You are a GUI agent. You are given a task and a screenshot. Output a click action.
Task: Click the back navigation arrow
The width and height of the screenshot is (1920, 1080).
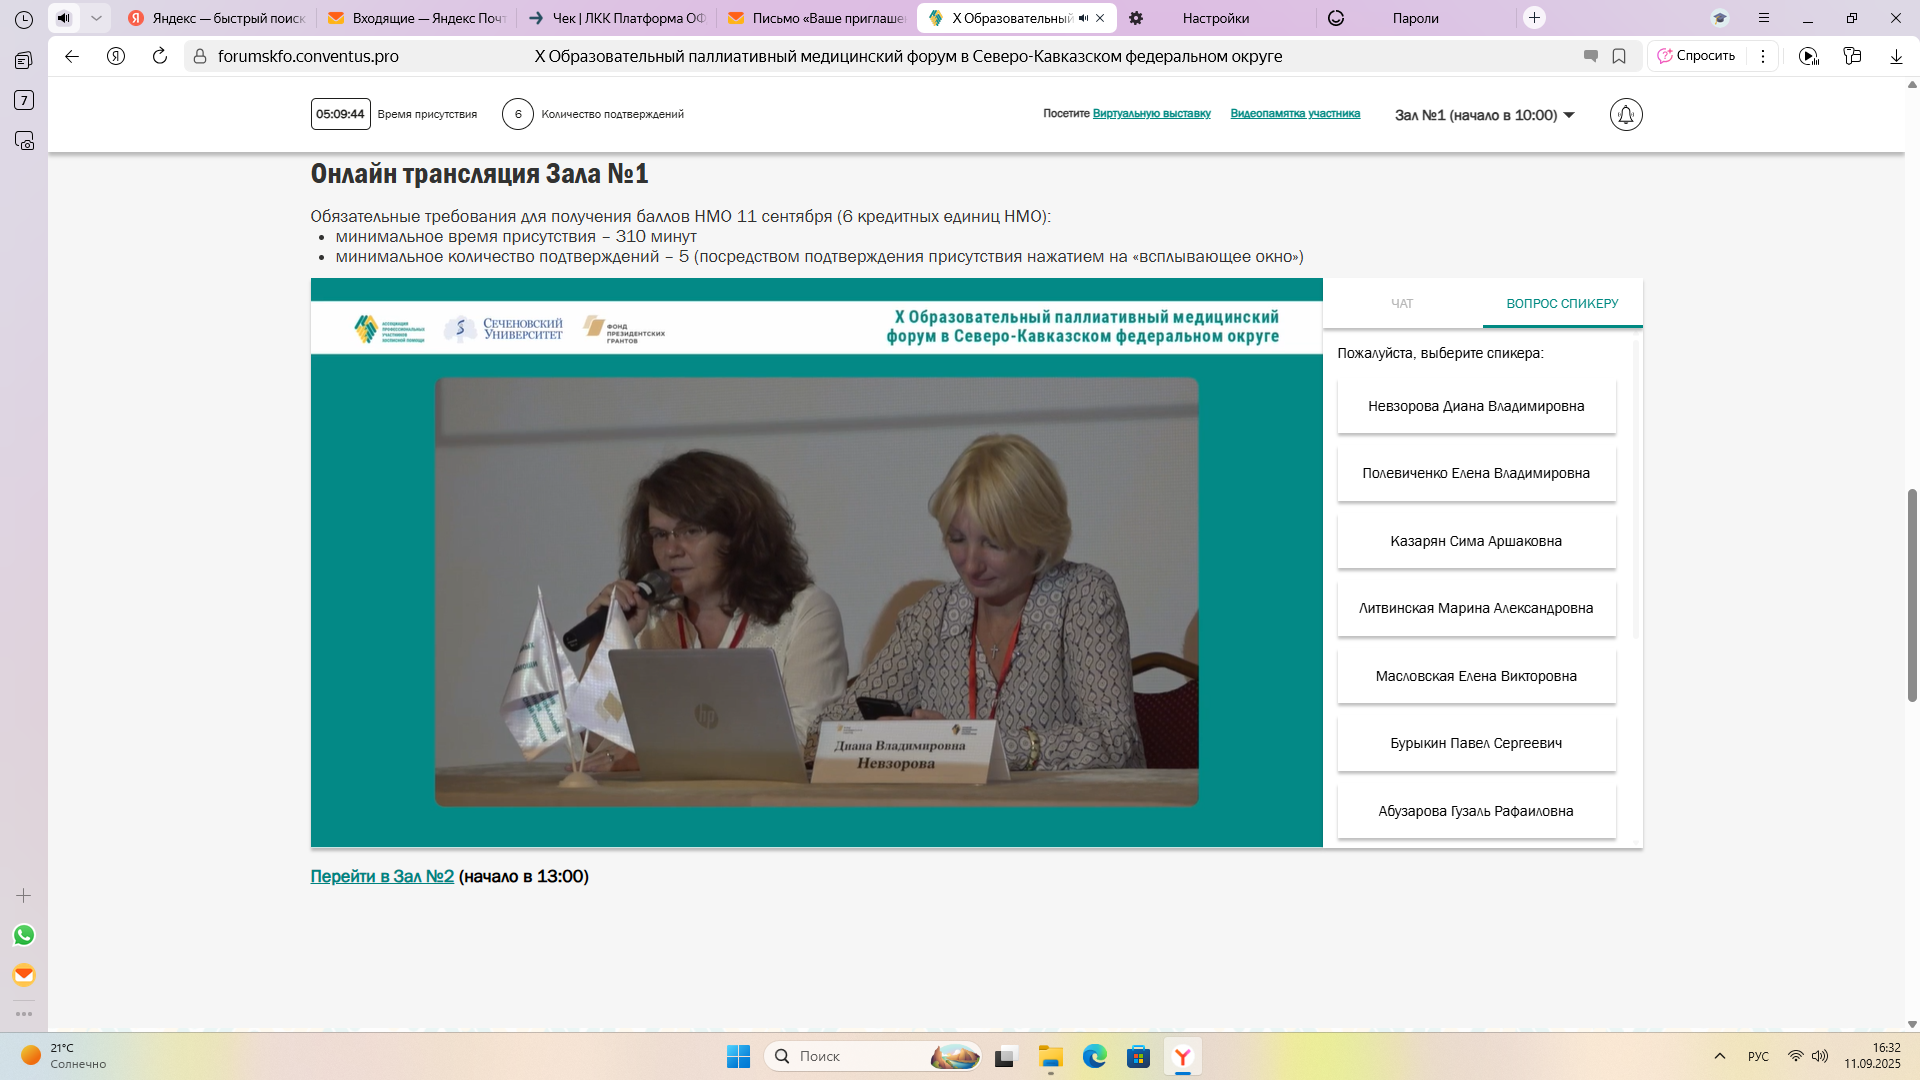[x=72, y=56]
